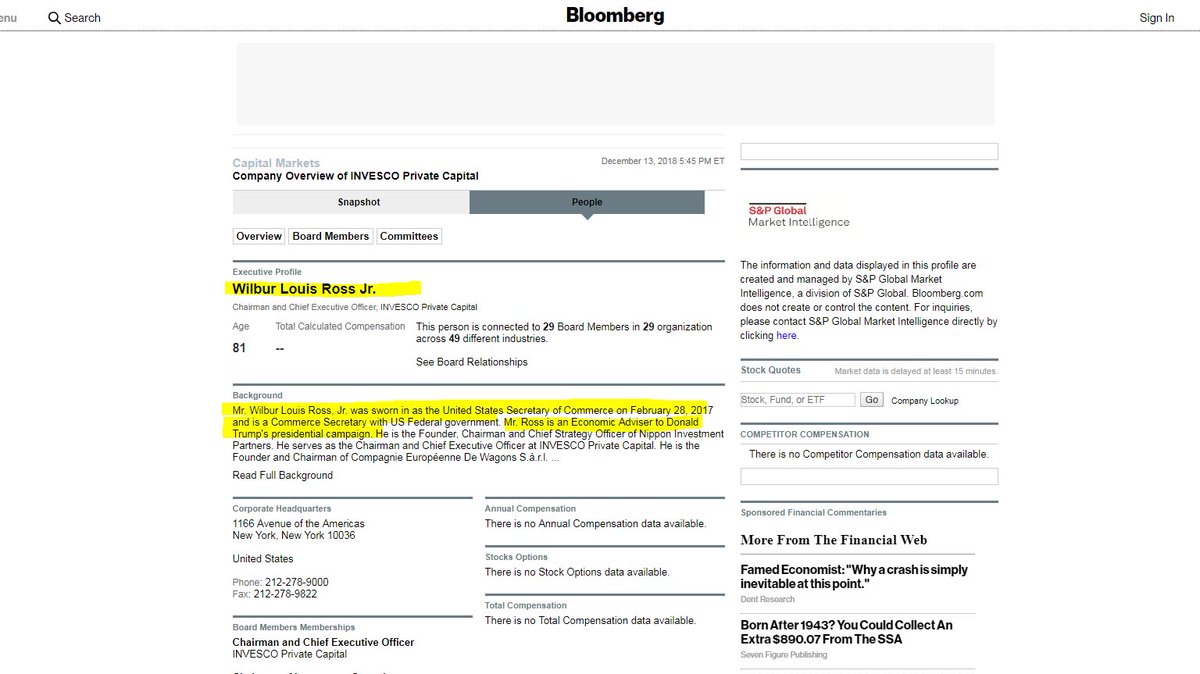Click the Go button

(872, 399)
